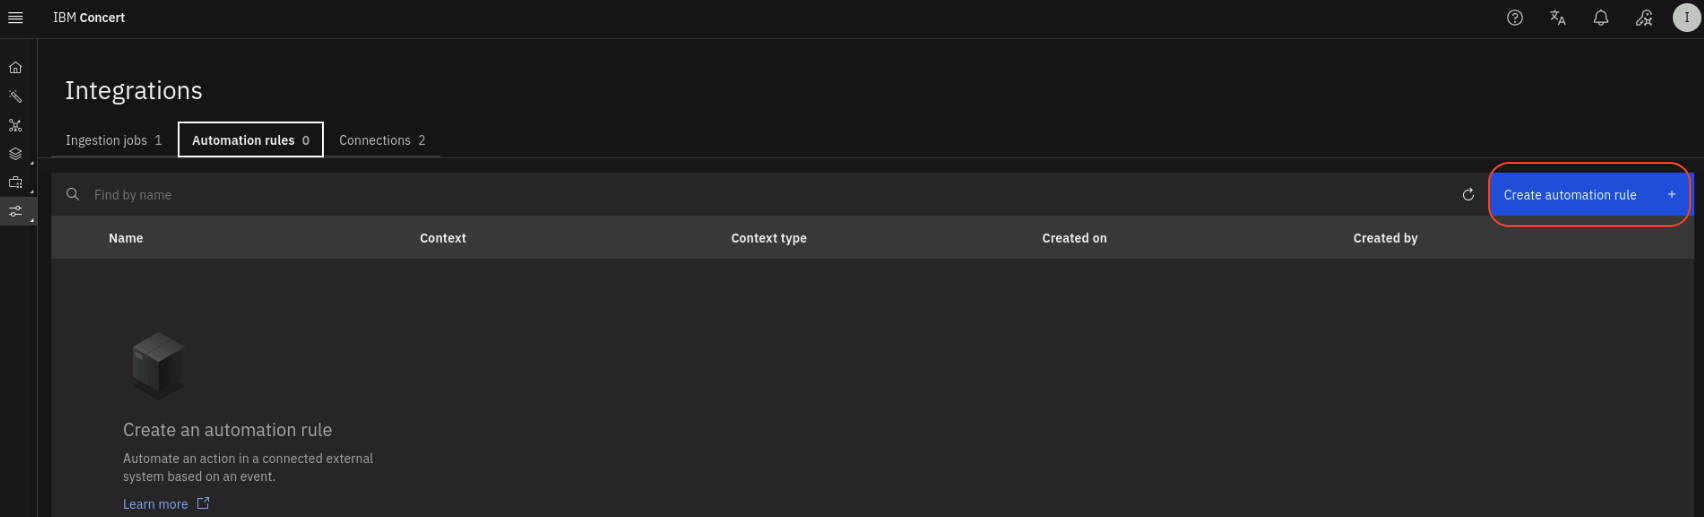1704x517 pixels.
Task: Click the AI tools wrench icon
Action: (x=1643, y=18)
